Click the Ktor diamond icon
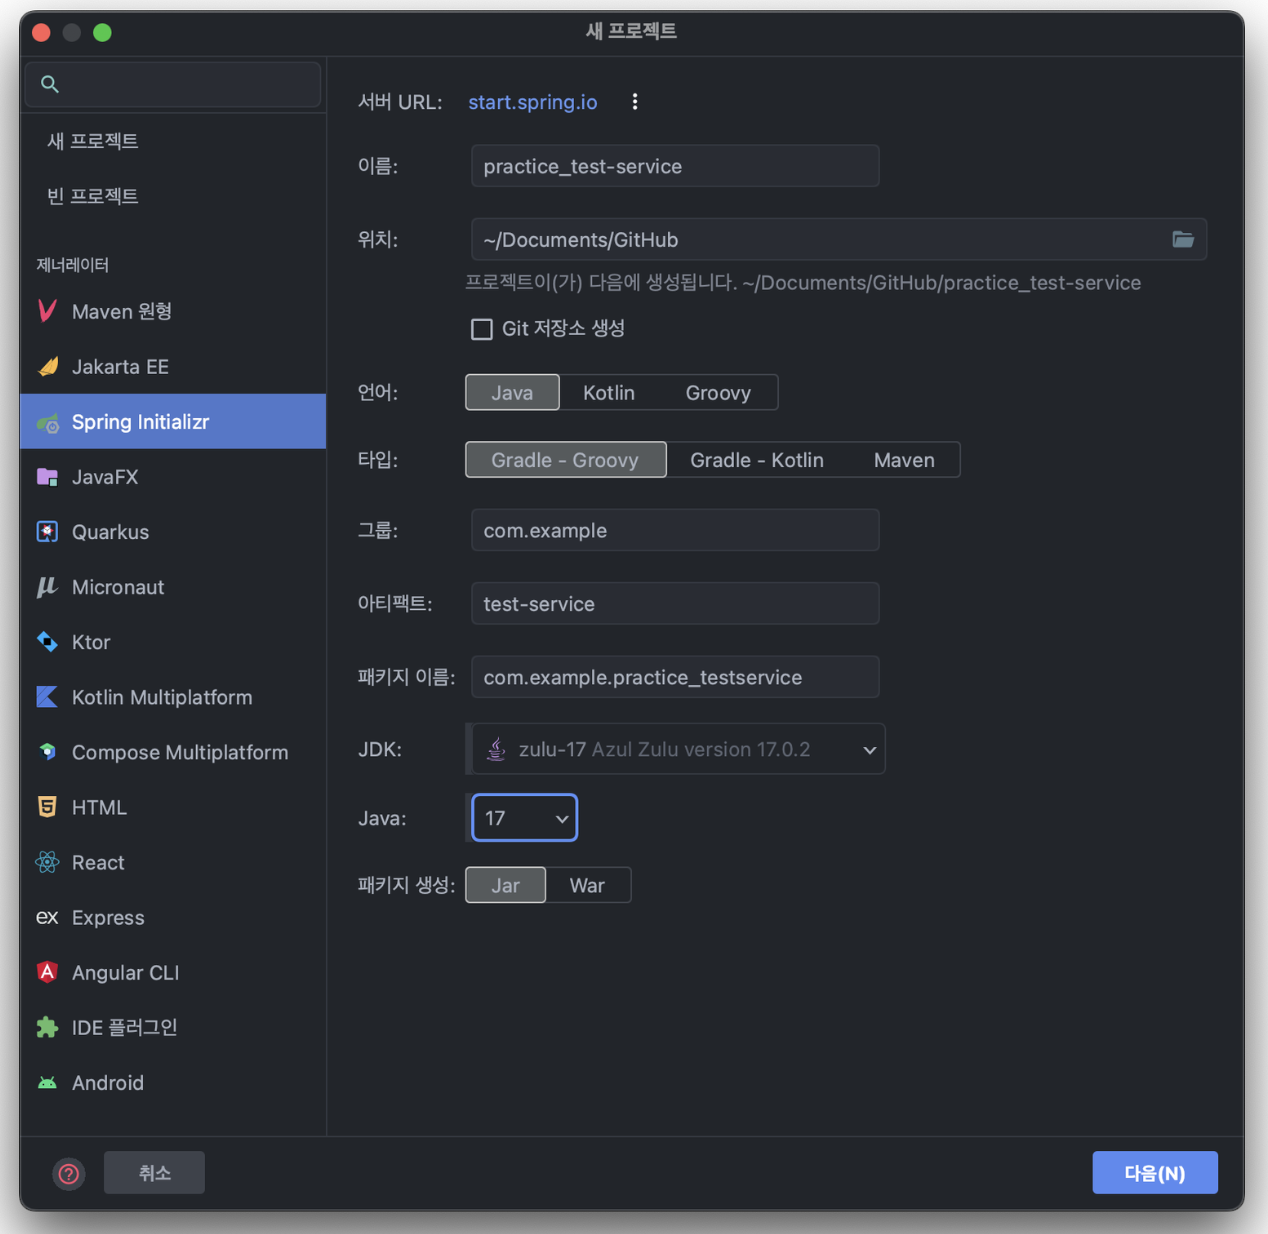 [47, 642]
